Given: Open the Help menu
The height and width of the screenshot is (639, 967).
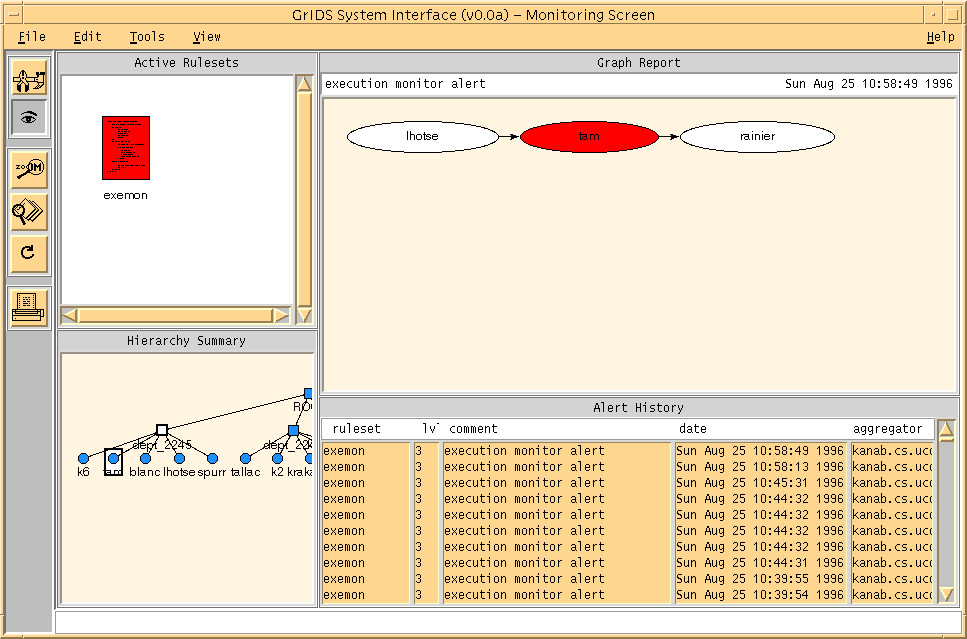Looking at the screenshot, I should coord(940,37).
